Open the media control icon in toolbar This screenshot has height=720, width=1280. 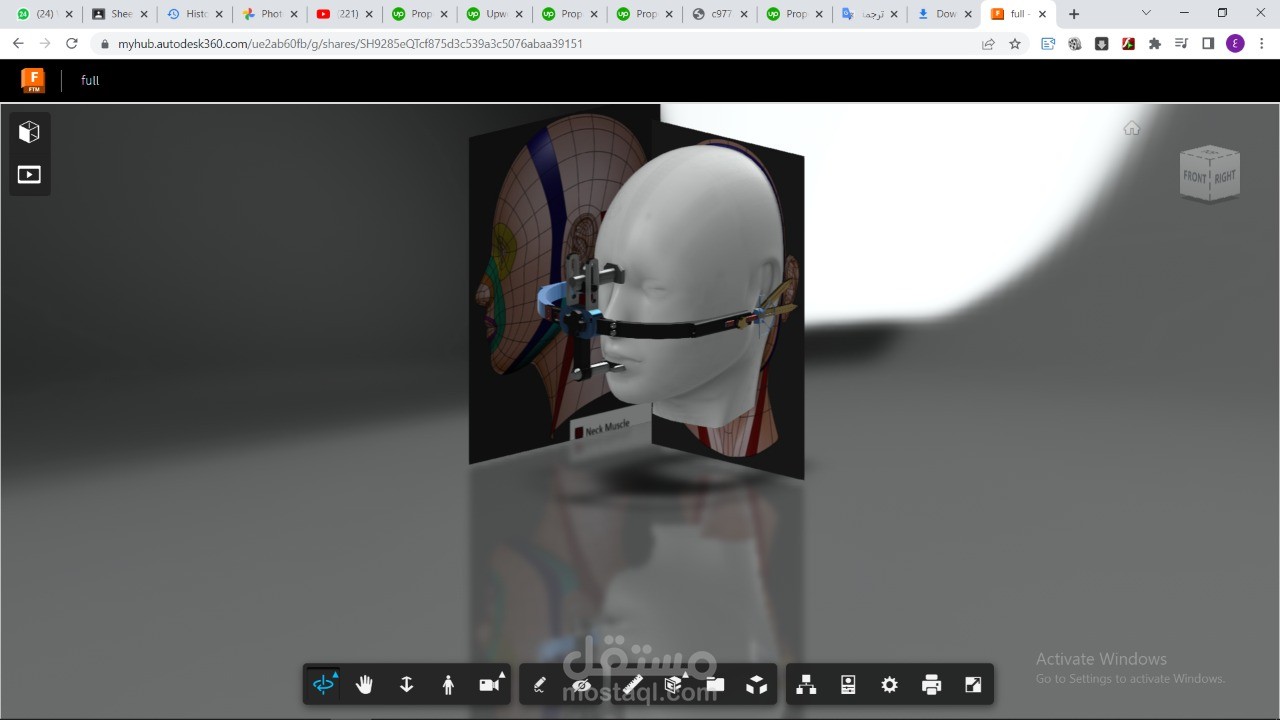pyautogui.click(x=1182, y=44)
